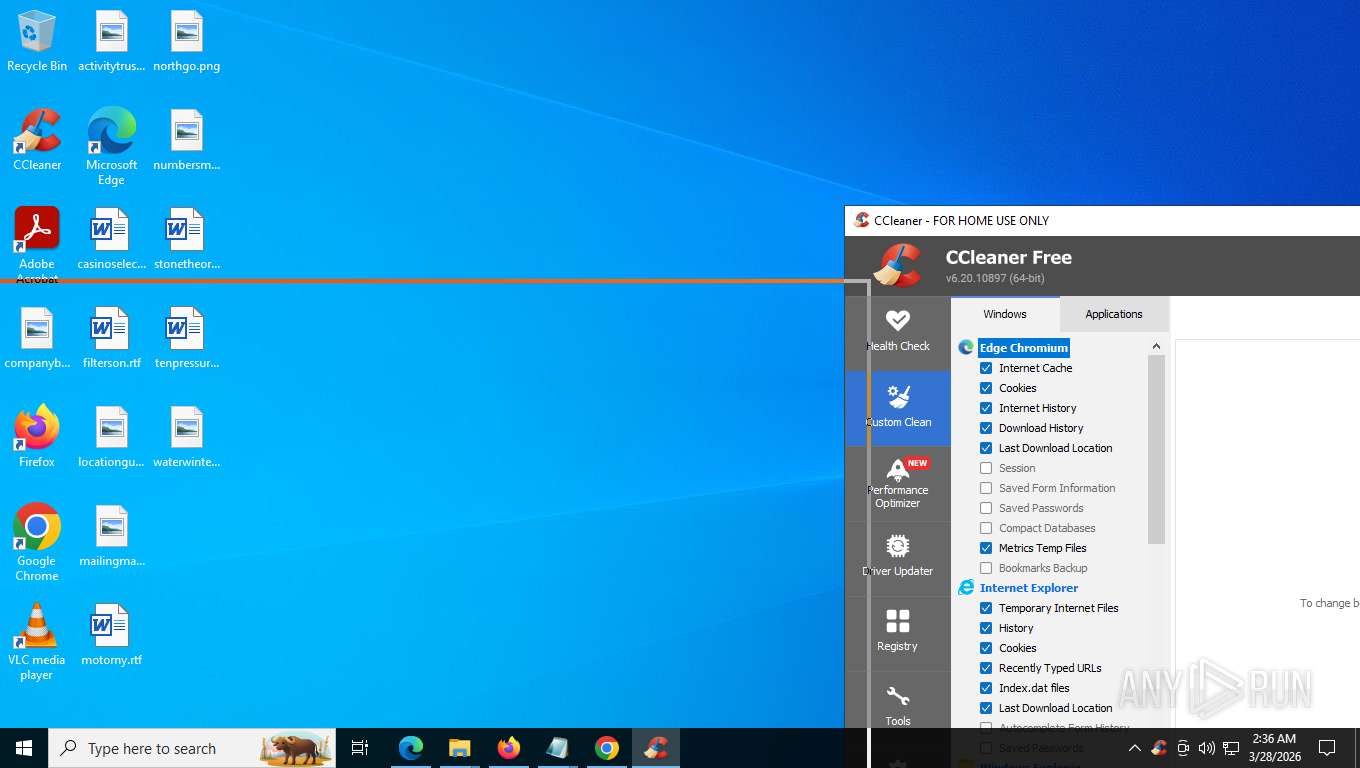The height and width of the screenshot is (768, 1360).
Task: Open File Explorer from taskbar
Action: click(x=459, y=748)
